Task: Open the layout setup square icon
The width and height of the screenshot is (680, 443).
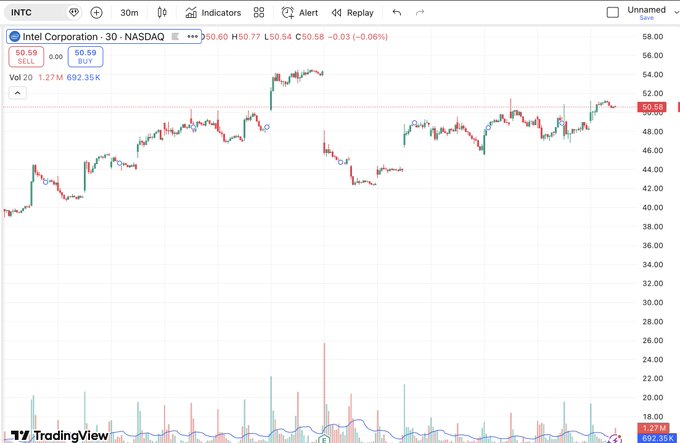Action: pyautogui.click(x=613, y=13)
